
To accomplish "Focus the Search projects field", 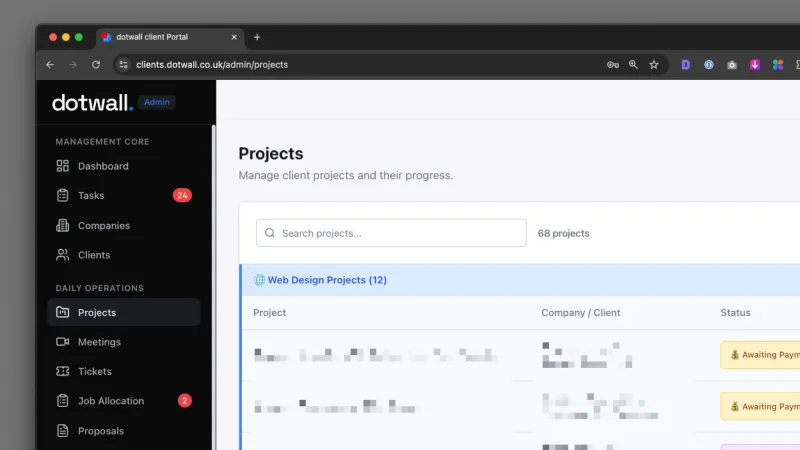I will (x=391, y=233).
